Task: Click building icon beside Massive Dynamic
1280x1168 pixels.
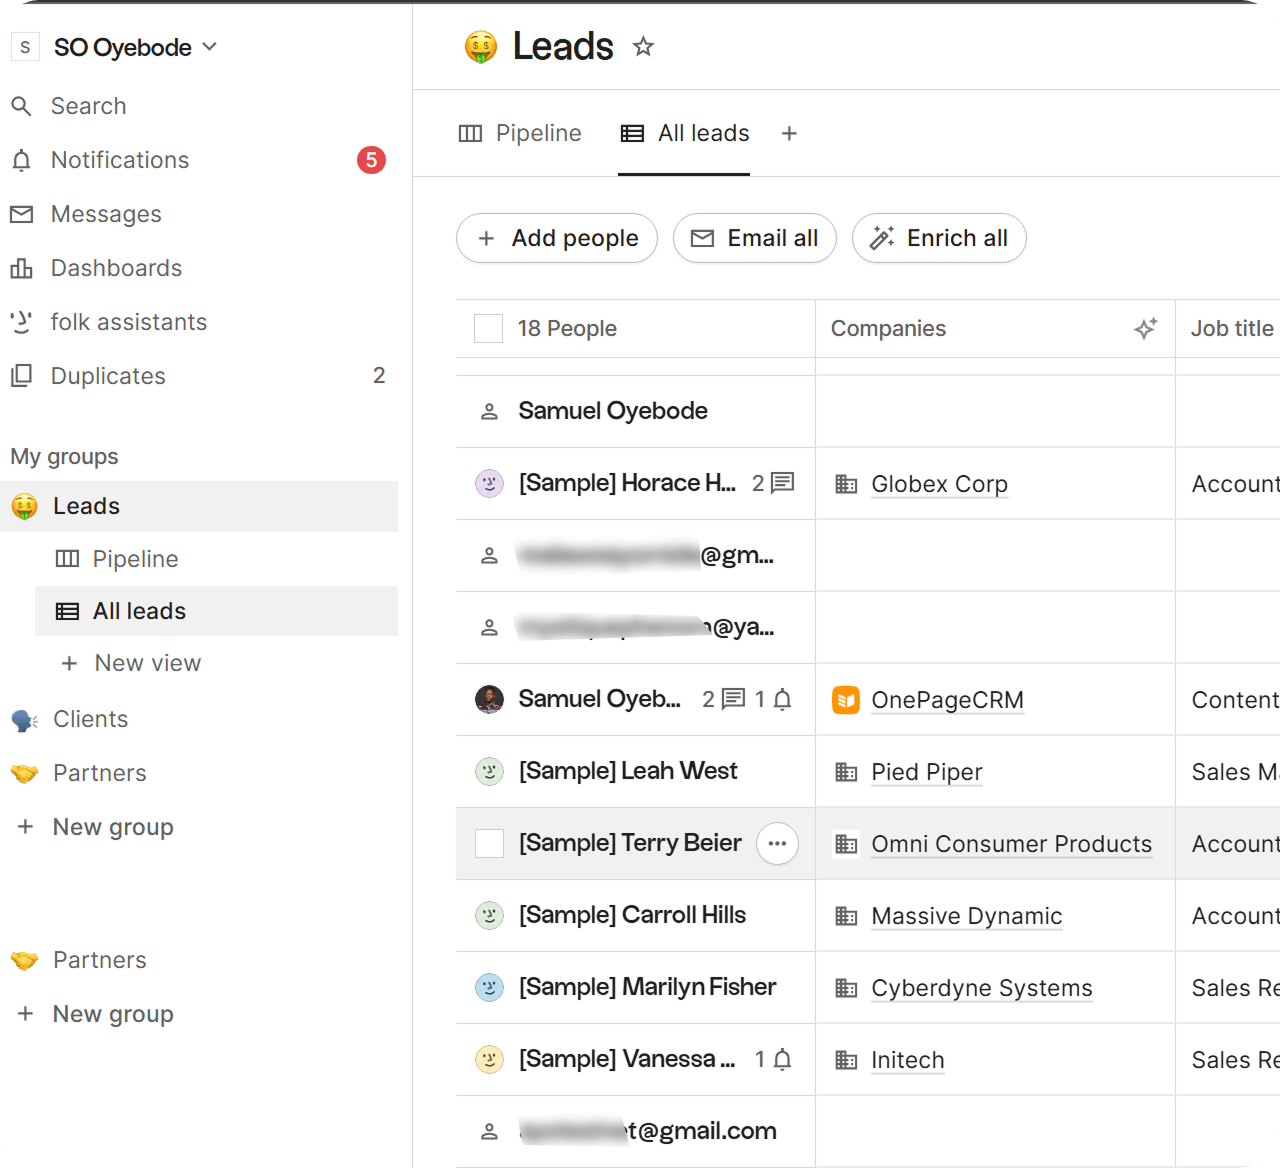Action: [846, 916]
